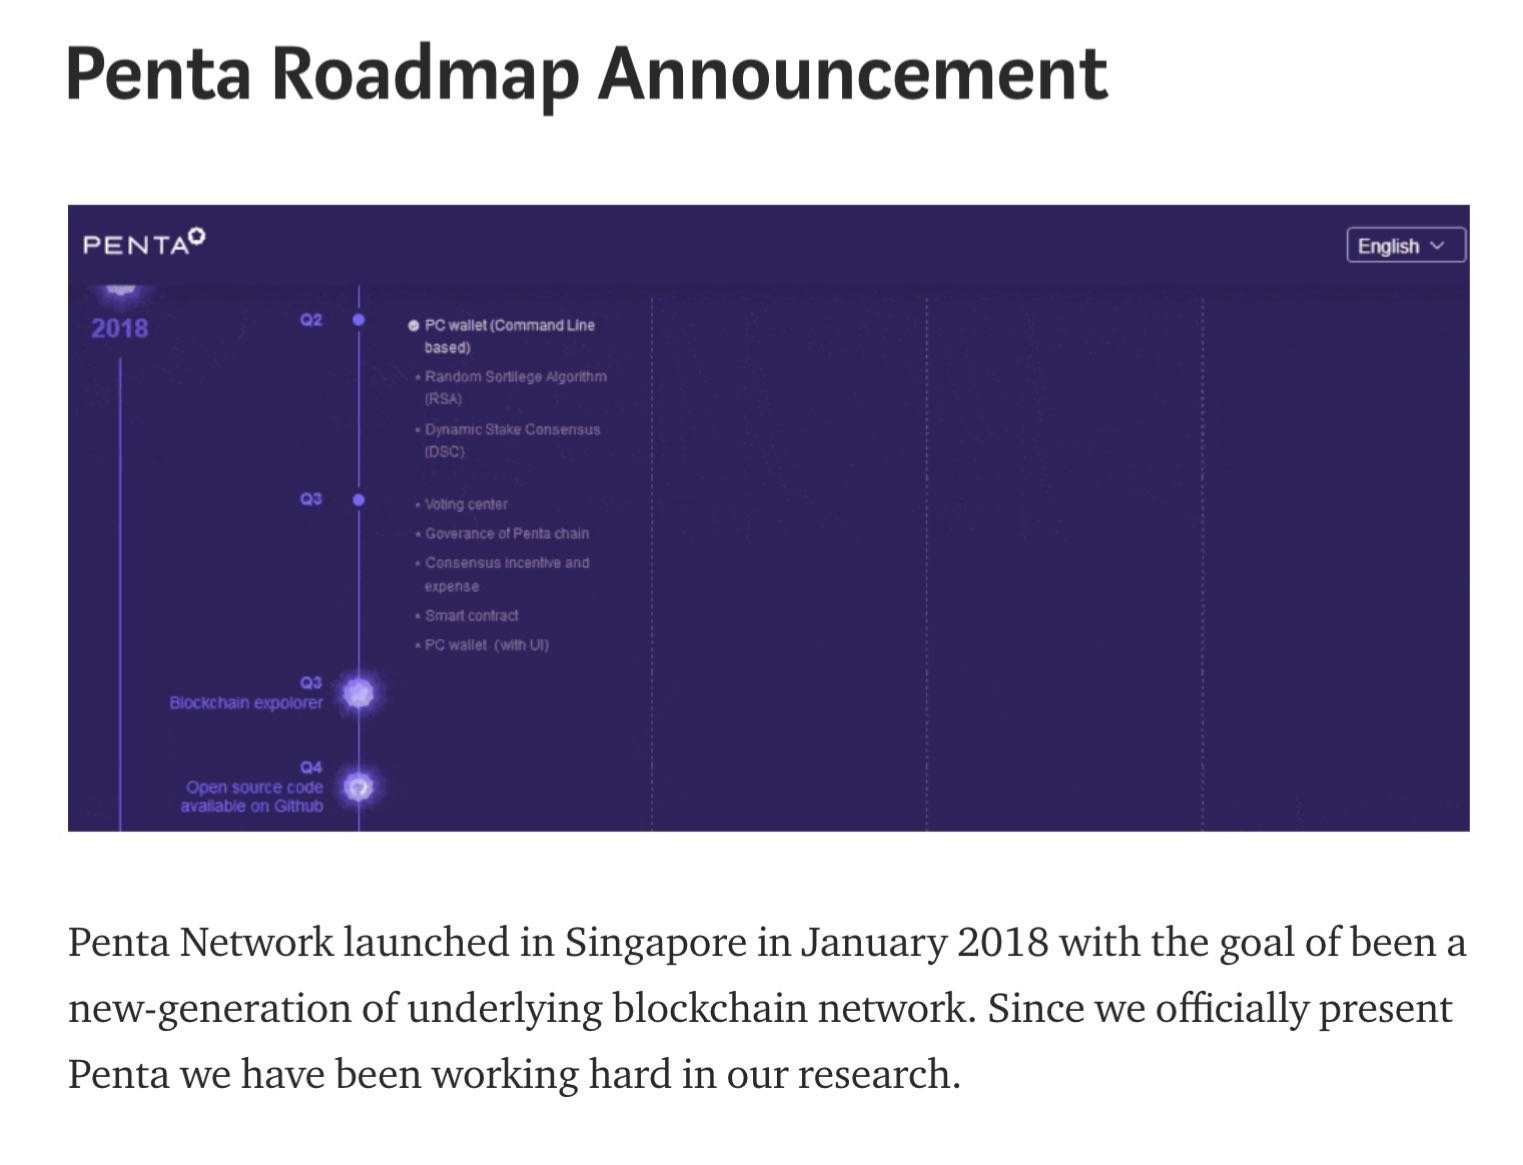Click the Github open source milestone icon
Screen dimensions: 1523x1165
click(358, 787)
